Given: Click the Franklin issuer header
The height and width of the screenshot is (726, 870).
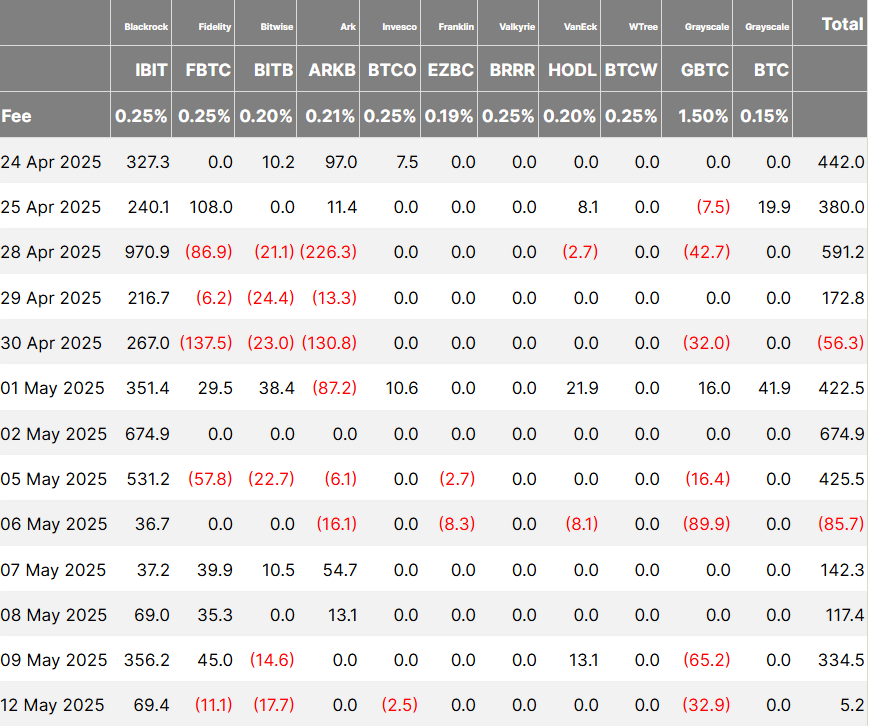Looking at the screenshot, I should 456,27.
